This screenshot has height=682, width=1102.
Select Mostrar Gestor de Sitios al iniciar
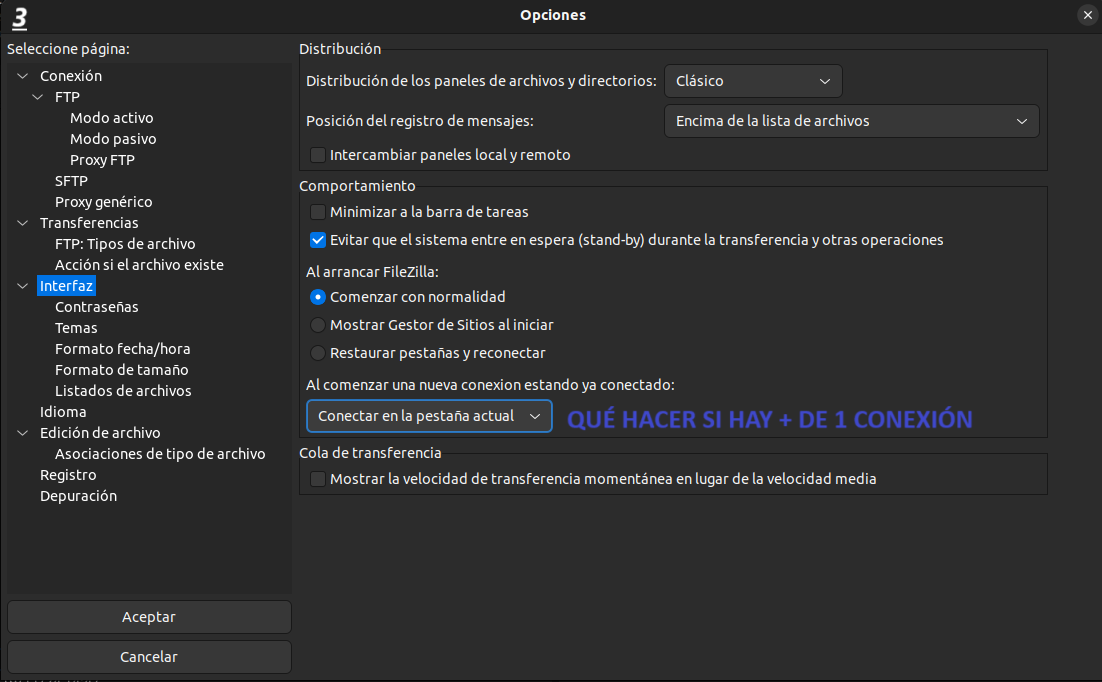(318, 325)
